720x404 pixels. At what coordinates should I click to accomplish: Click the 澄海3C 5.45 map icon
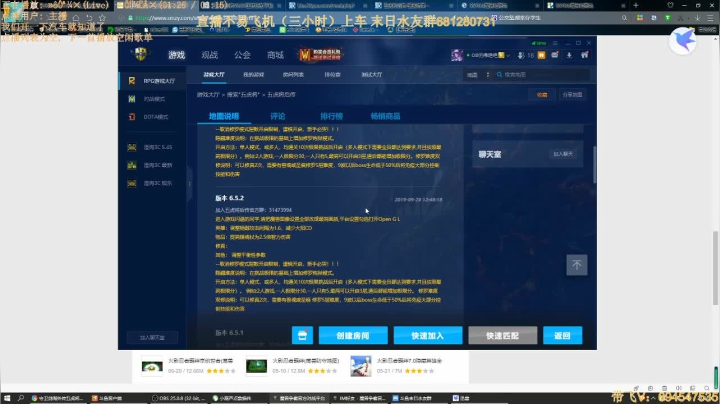[x=132, y=147]
